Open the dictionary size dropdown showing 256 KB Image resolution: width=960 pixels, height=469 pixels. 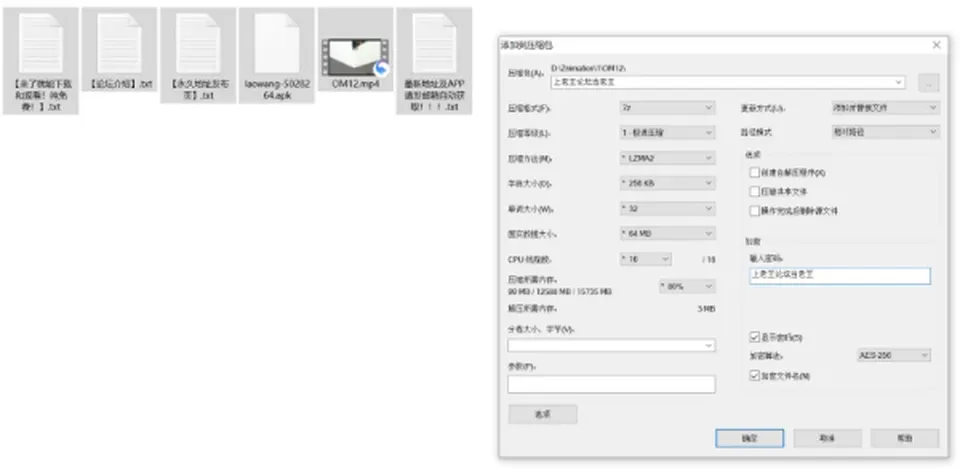click(667, 183)
